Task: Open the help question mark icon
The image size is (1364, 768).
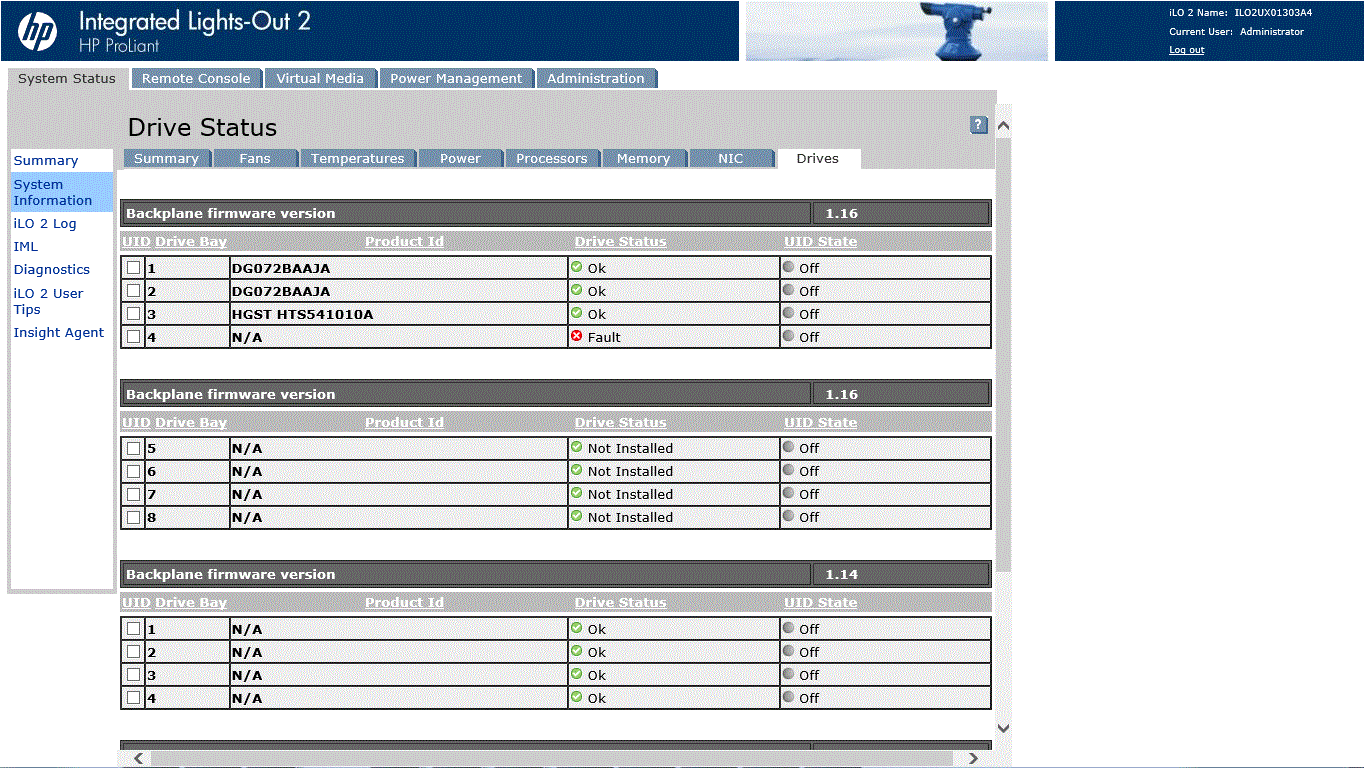Action: coord(979,125)
